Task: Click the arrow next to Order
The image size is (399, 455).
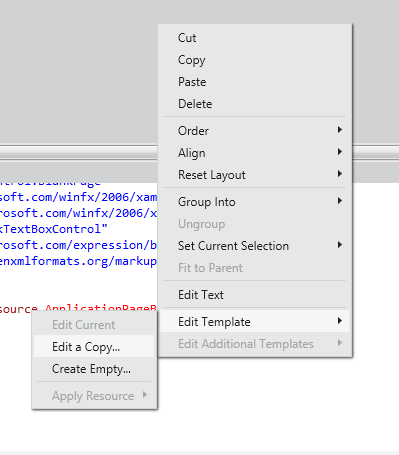Action: coord(340,130)
